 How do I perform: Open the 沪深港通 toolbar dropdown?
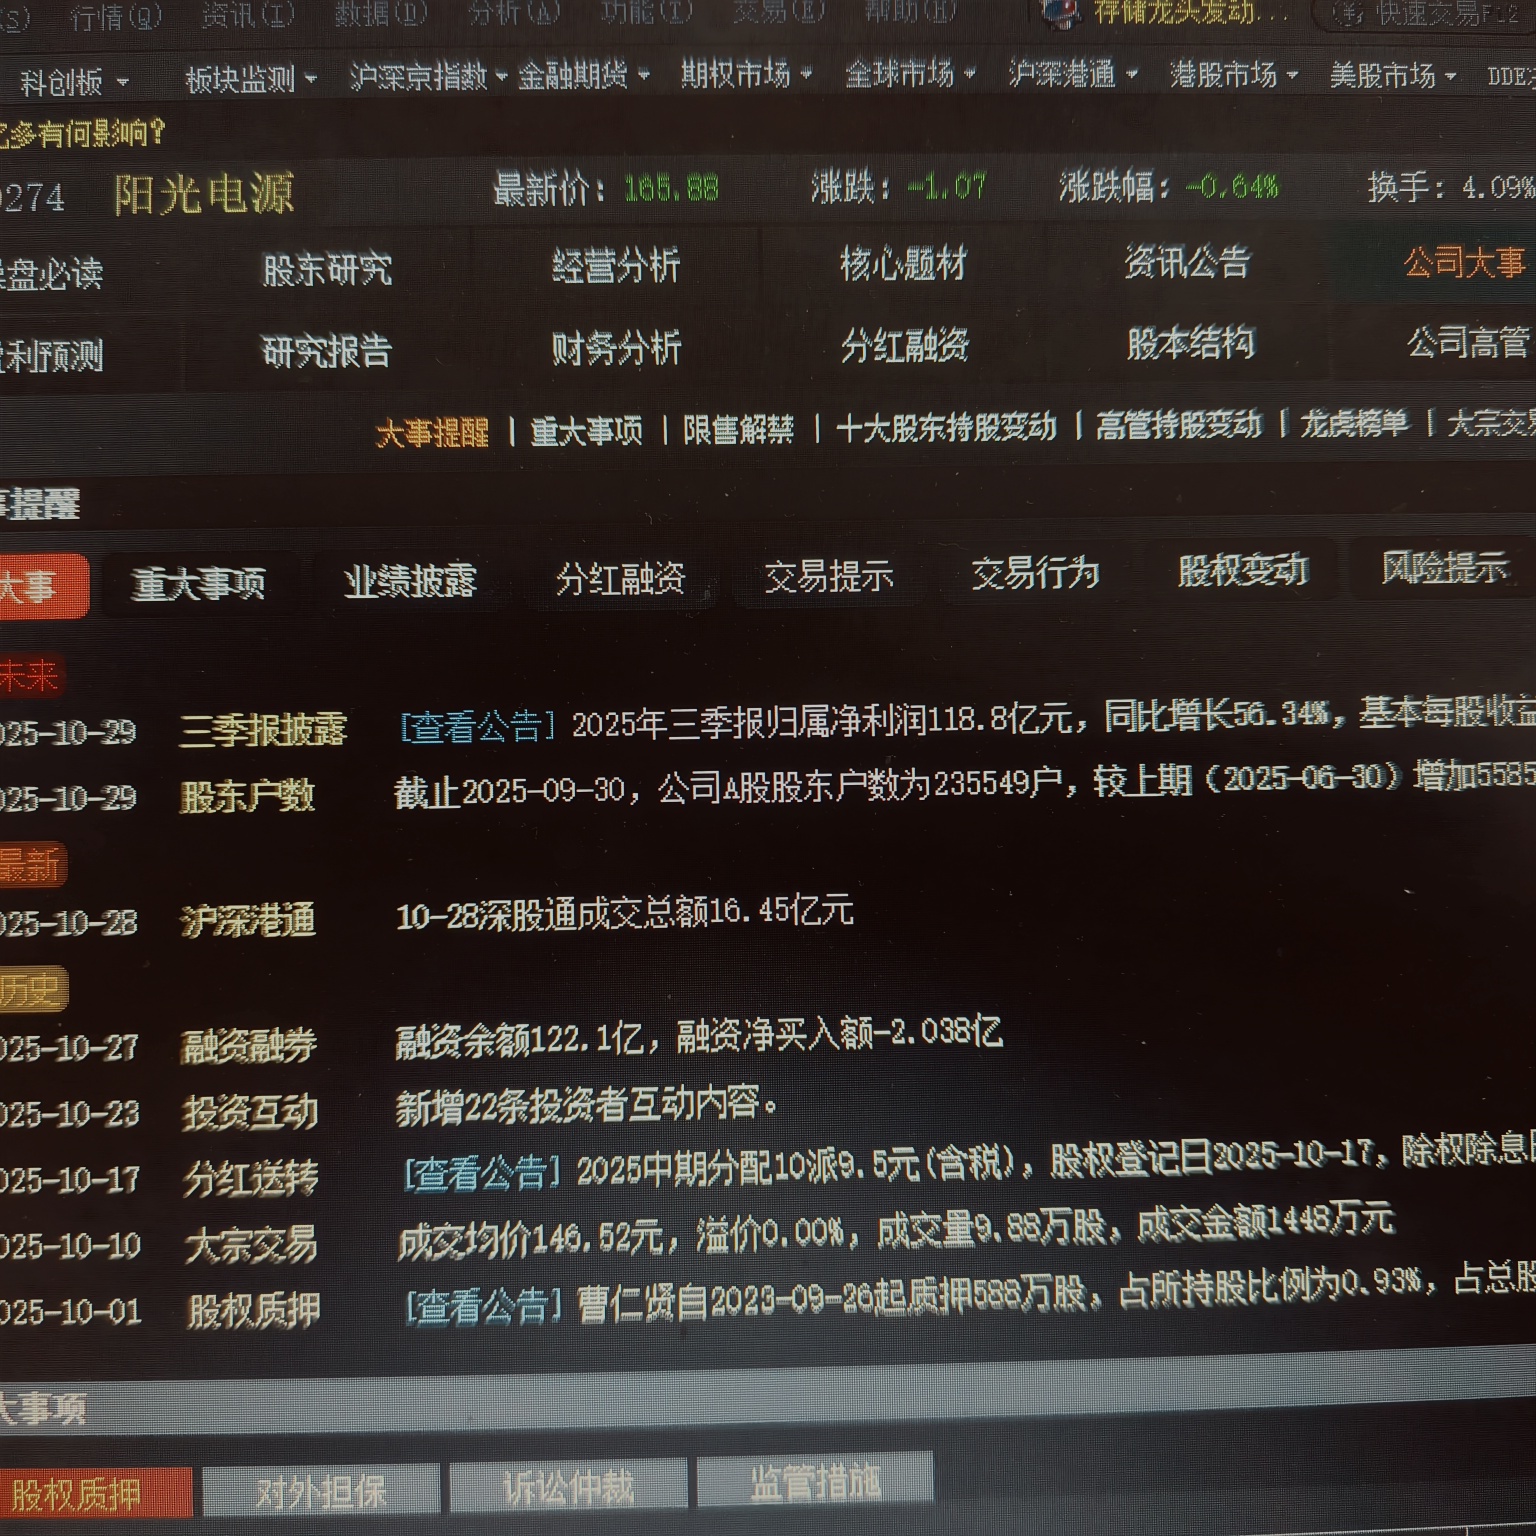pos(1072,74)
